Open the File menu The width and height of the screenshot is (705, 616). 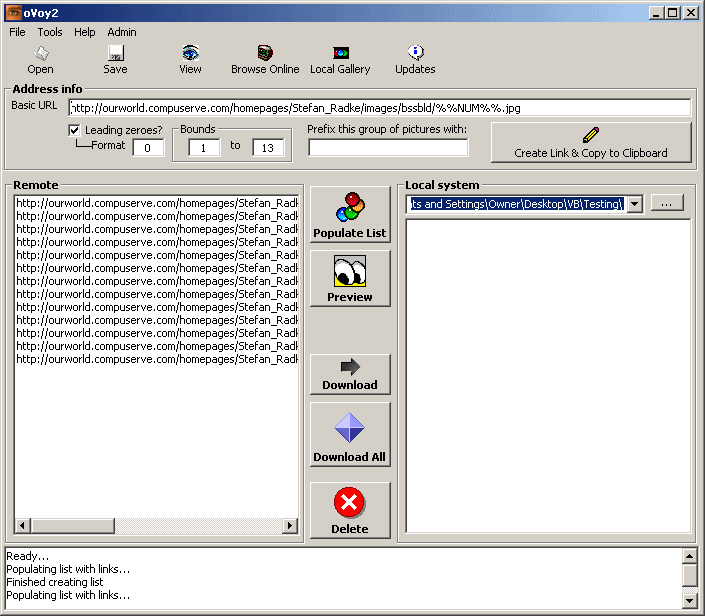[x=18, y=32]
